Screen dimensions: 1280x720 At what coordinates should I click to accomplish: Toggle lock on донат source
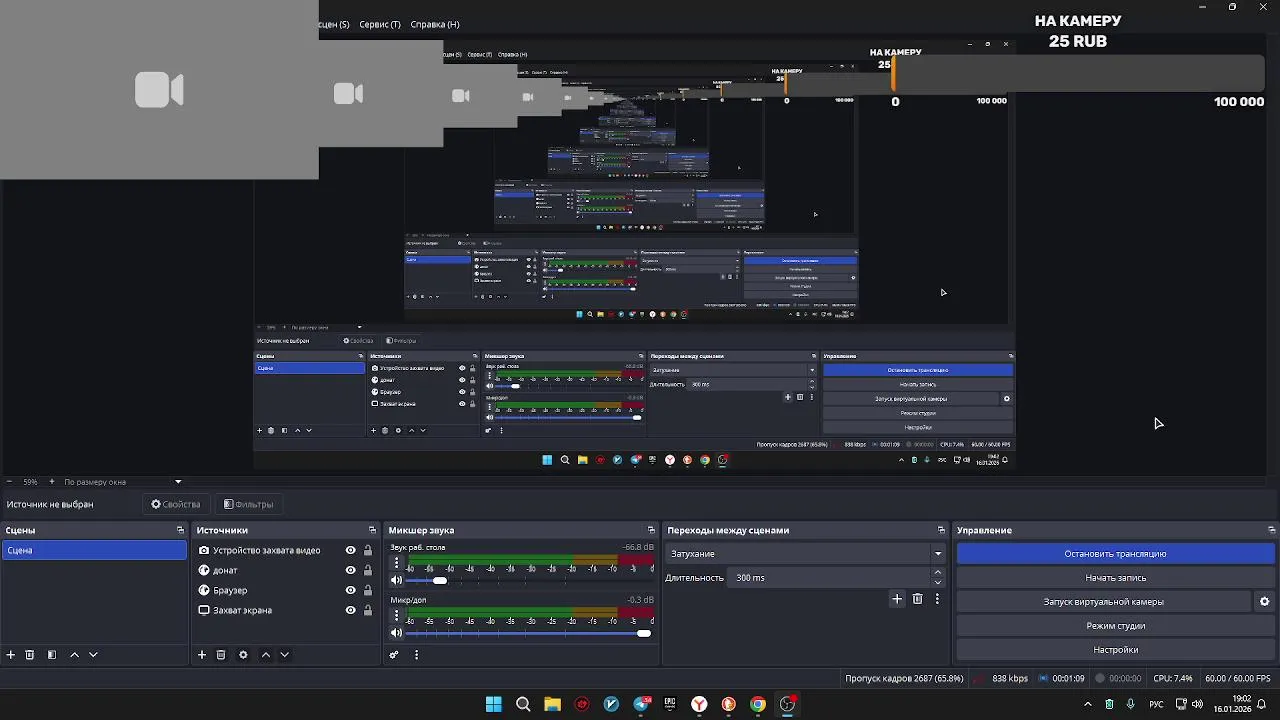click(368, 570)
